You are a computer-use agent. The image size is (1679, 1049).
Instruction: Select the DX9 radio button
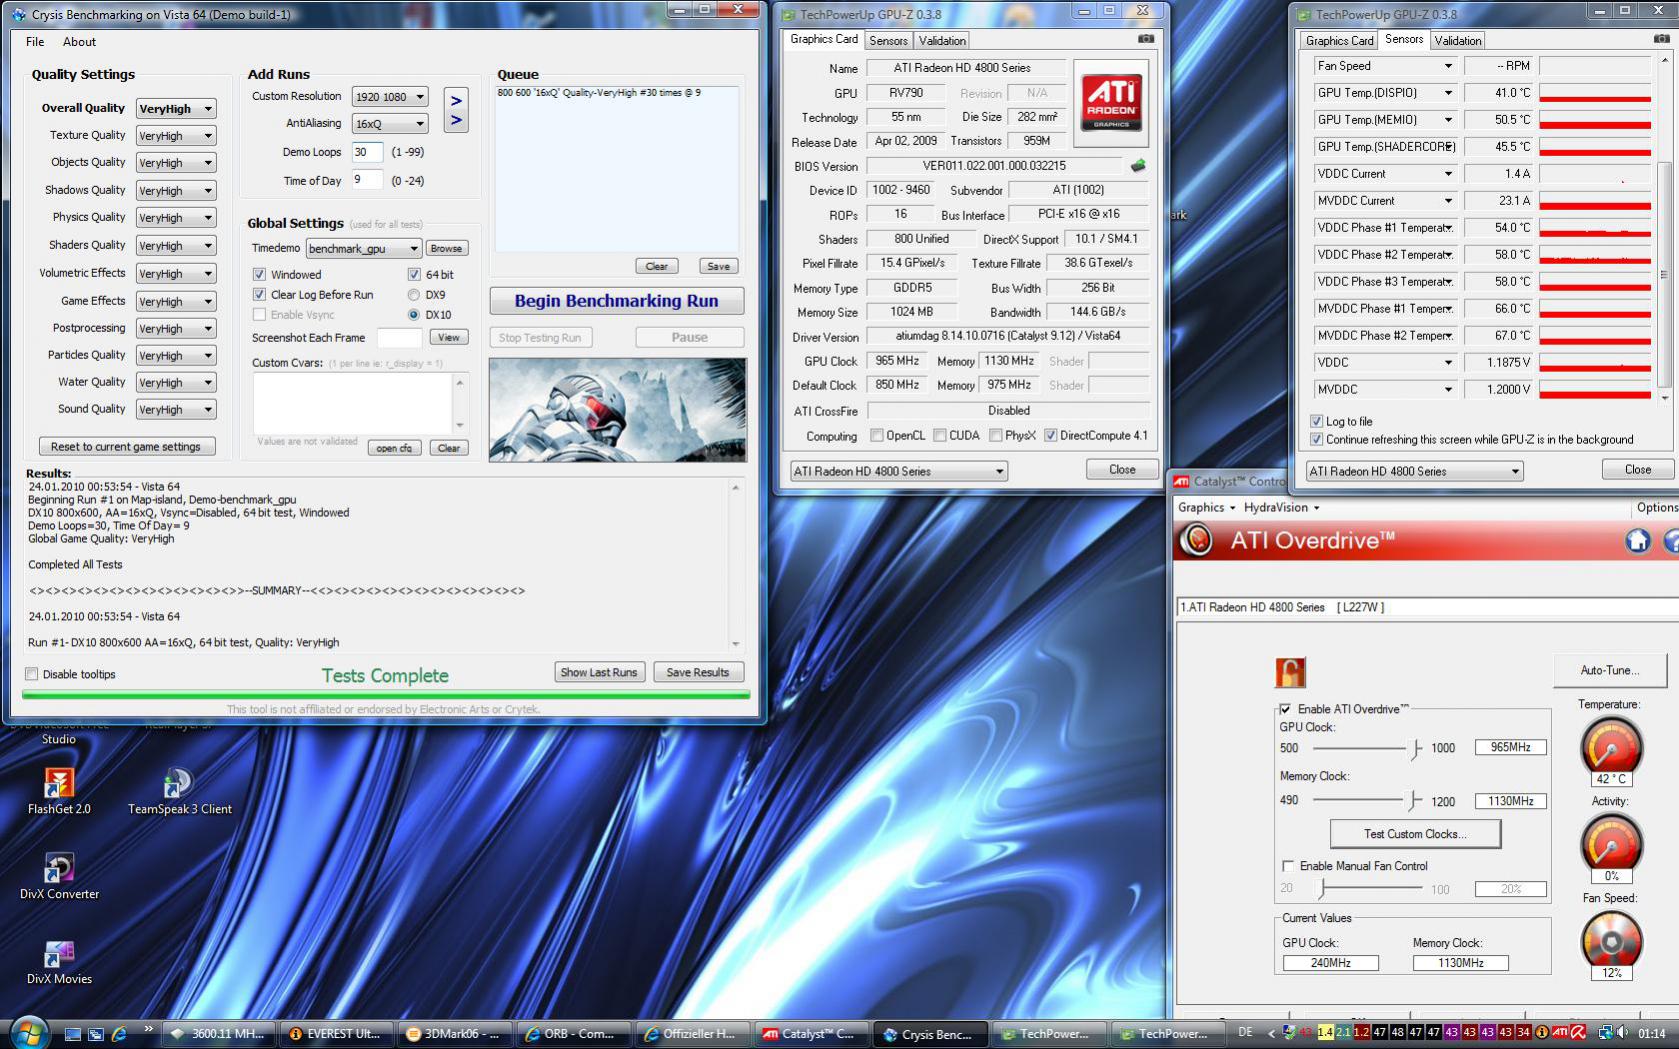[414, 295]
